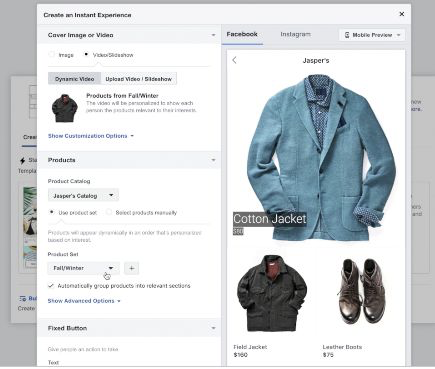The height and width of the screenshot is (369, 435).
Task: Select the Image radio option
Action: pos(52,55)
